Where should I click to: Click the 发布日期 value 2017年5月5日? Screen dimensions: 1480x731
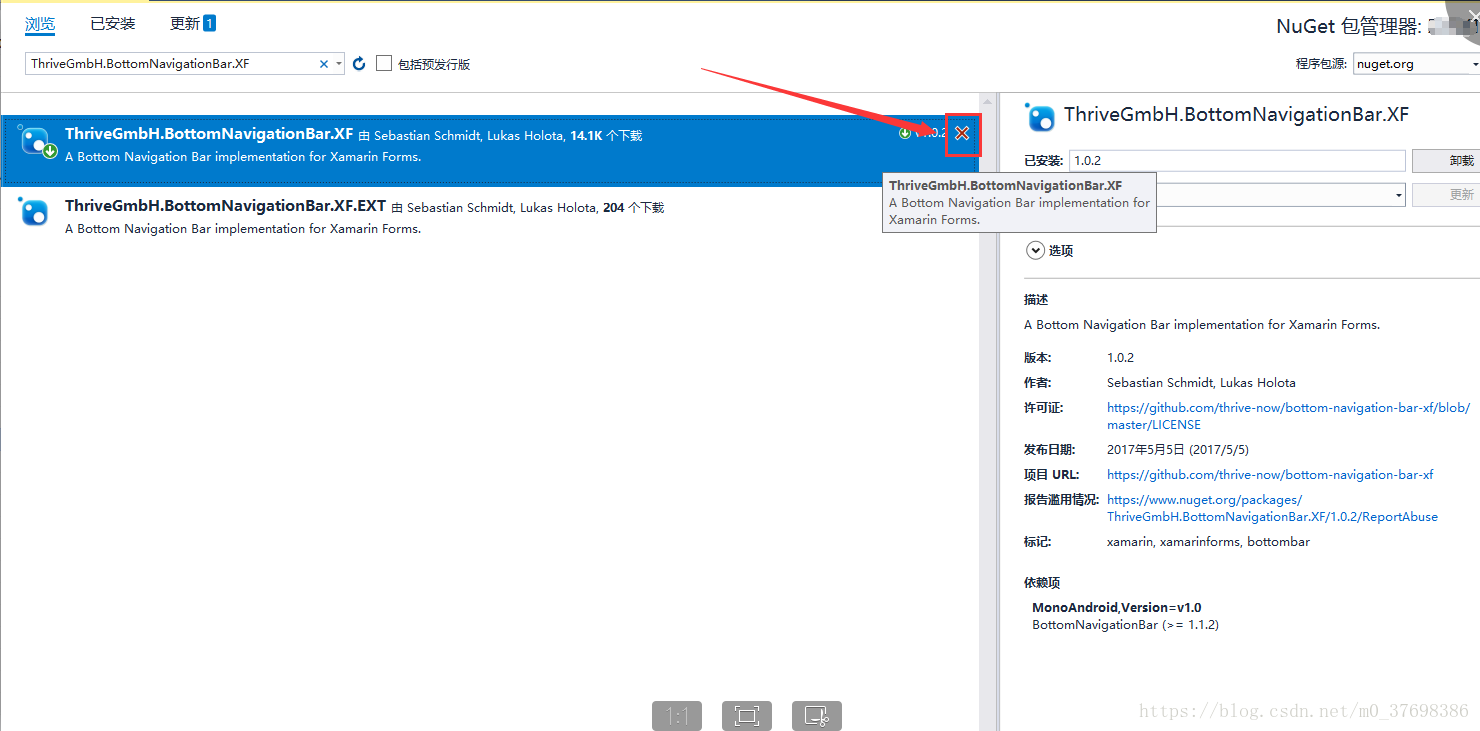1178,450
